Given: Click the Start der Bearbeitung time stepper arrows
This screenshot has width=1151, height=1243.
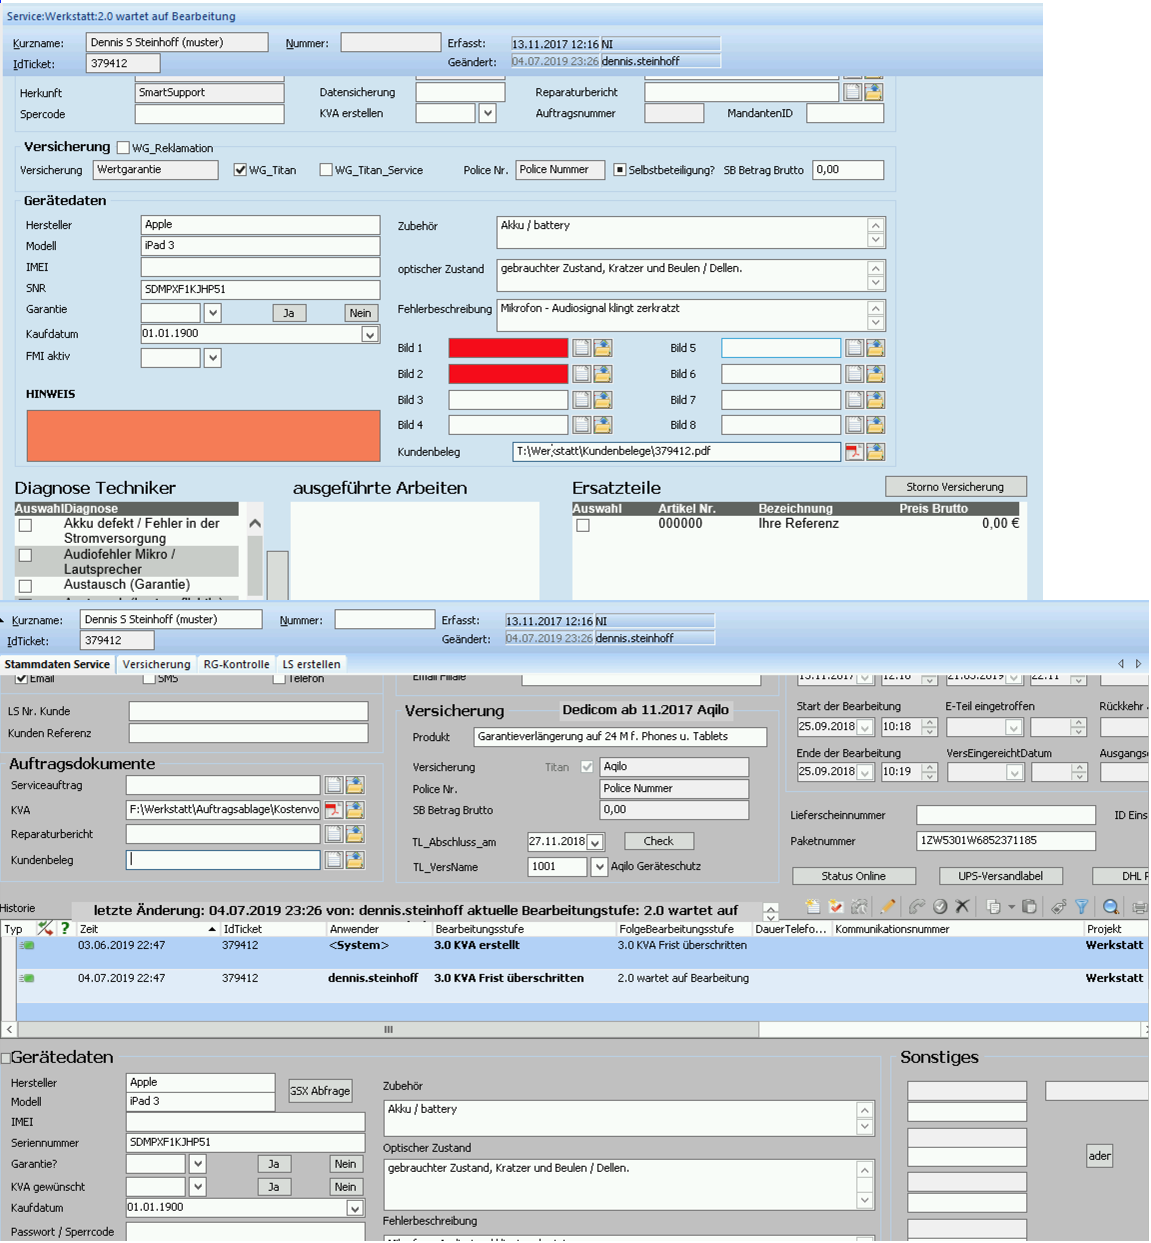Looking at the screenshot, I should [929, 727].
